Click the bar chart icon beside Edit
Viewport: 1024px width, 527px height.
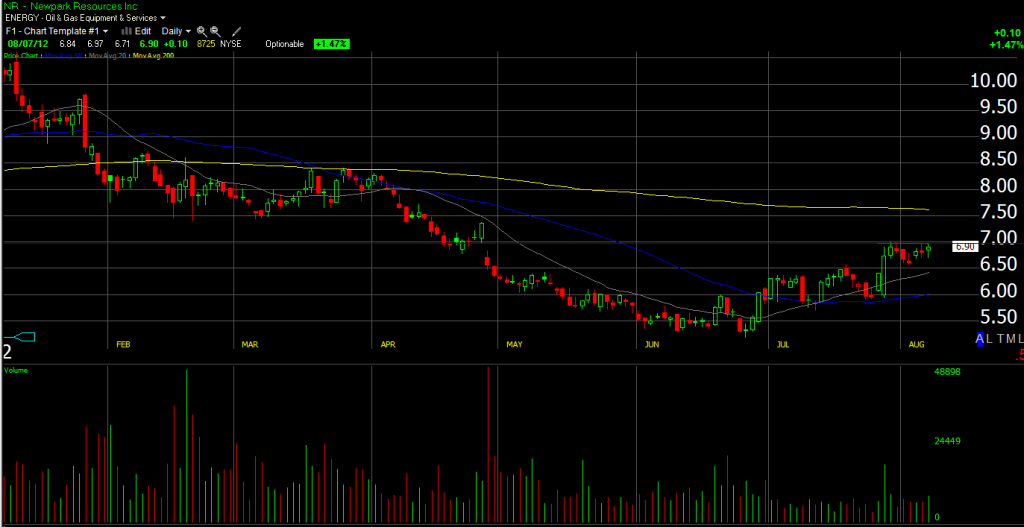125,32
